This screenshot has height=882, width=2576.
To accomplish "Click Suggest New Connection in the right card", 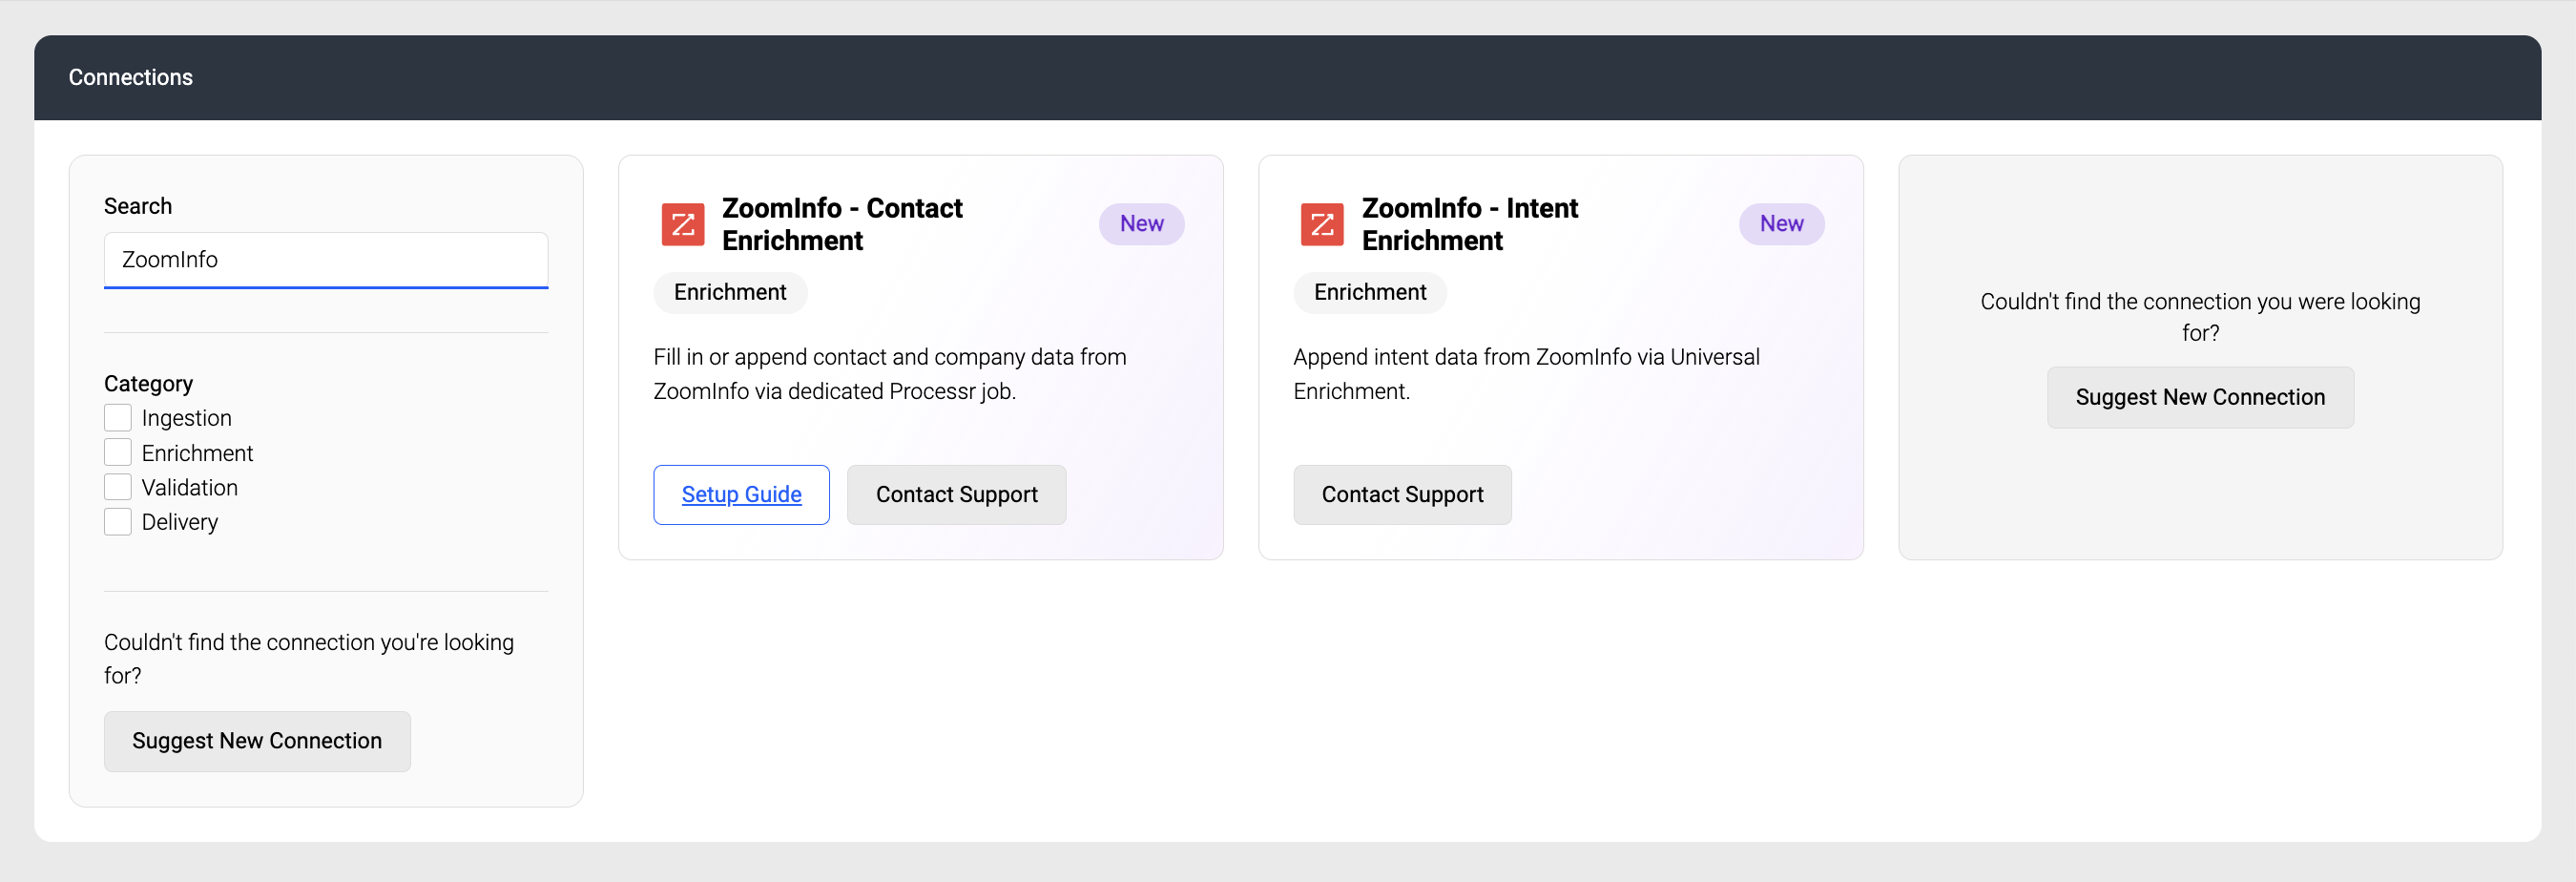I will 2200,398.
